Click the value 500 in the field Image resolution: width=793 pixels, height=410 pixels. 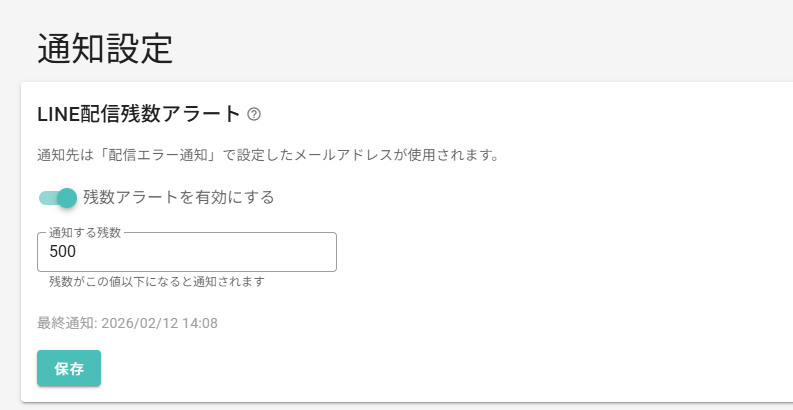tap(63, 252)
